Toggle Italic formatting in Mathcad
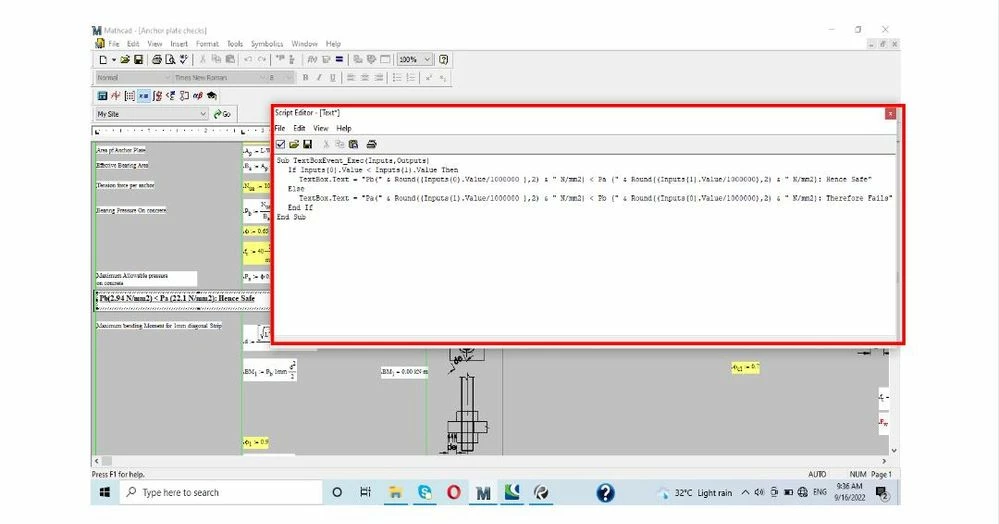The width and height of the screenshot is (999, 524). tap(319, 77)
